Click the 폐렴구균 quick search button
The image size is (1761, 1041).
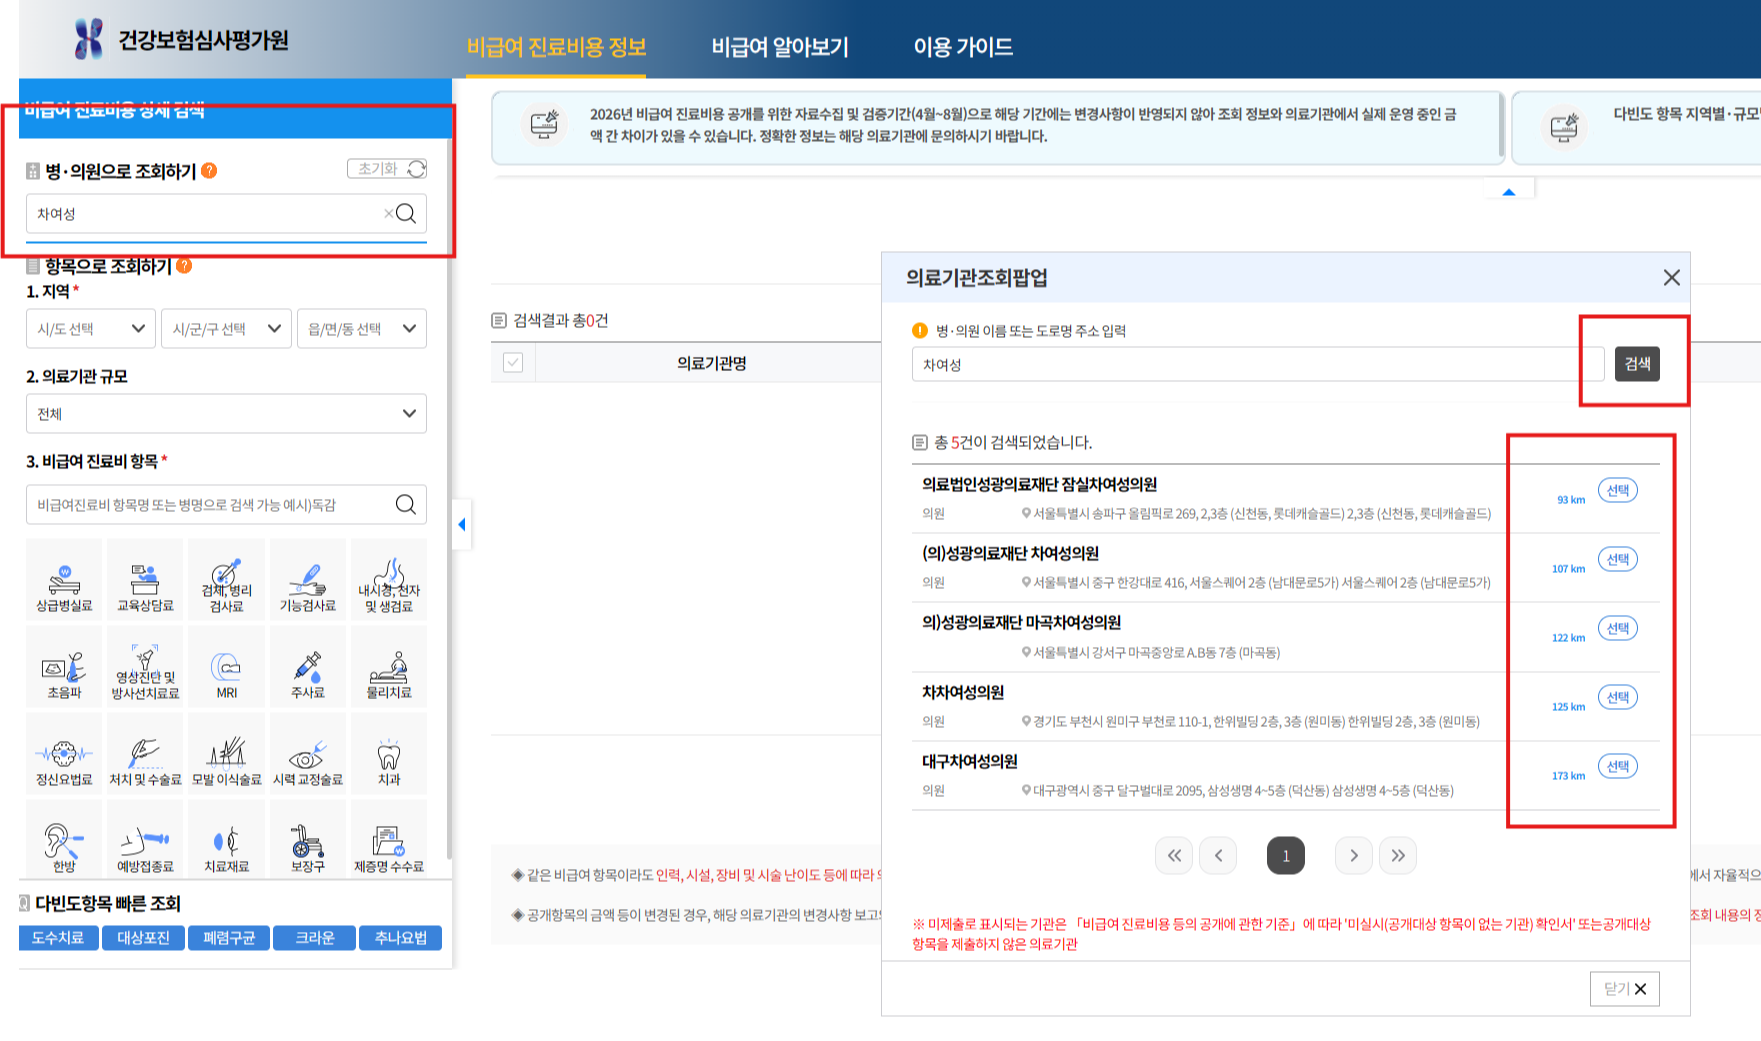click(229, 937)
